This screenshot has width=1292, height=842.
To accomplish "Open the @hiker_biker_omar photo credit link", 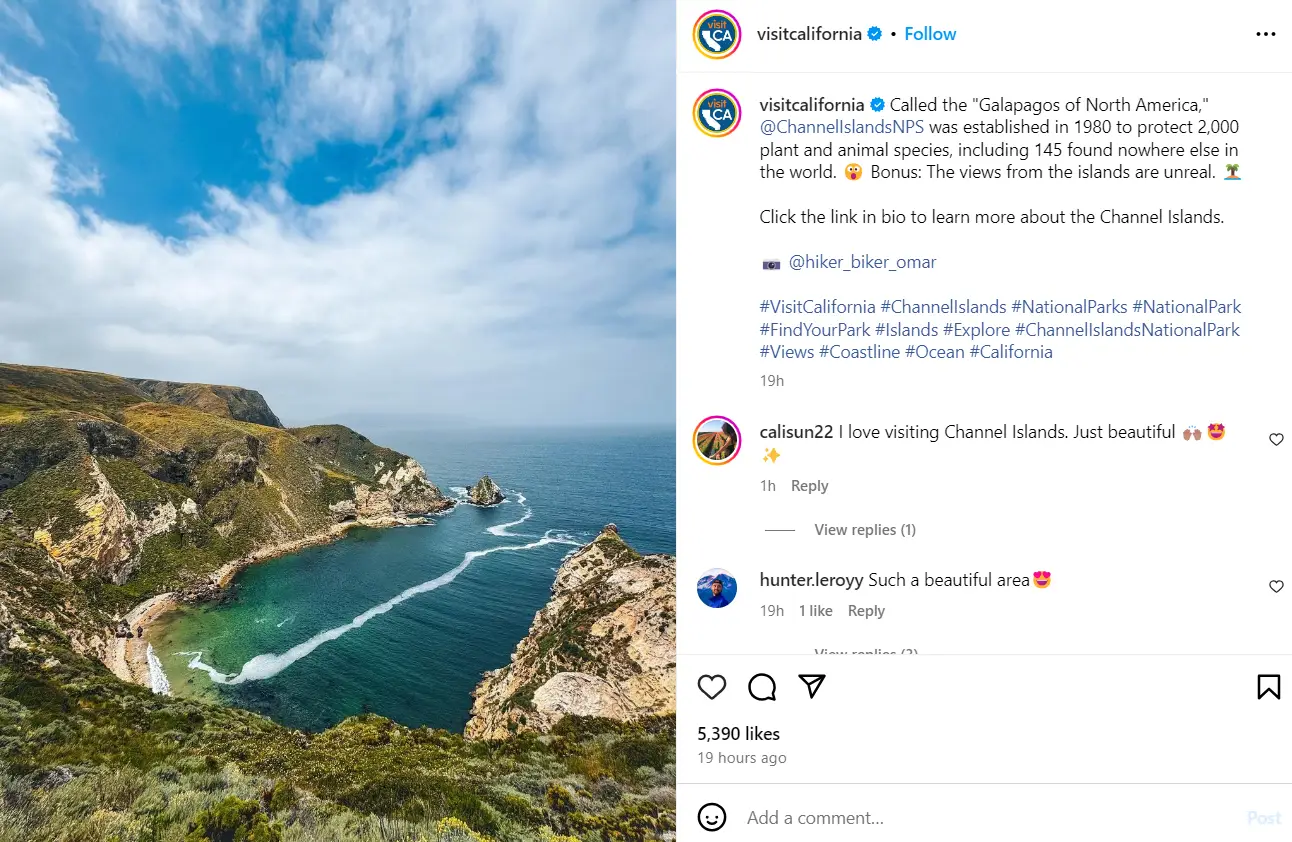I will click(863, 262).
